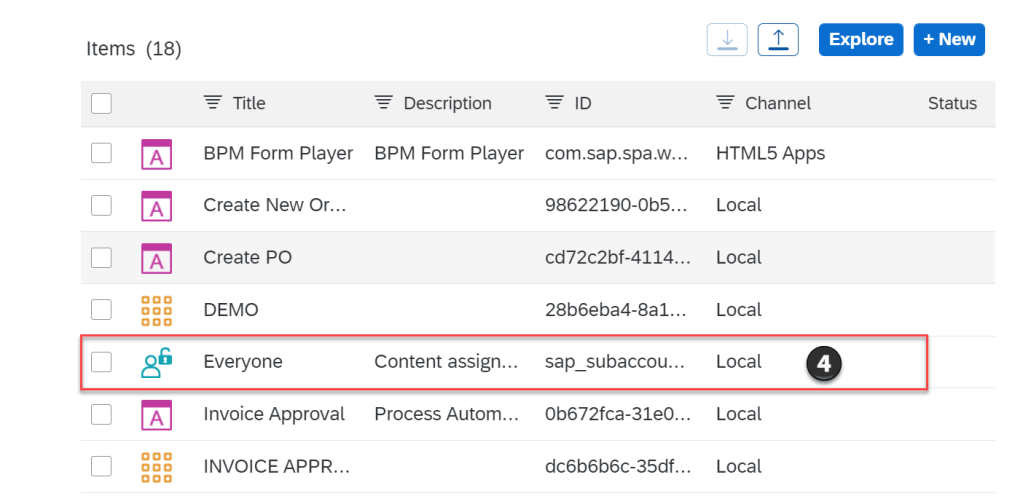Tick the checkbox for DEMO row

click(x=101, y=310)
